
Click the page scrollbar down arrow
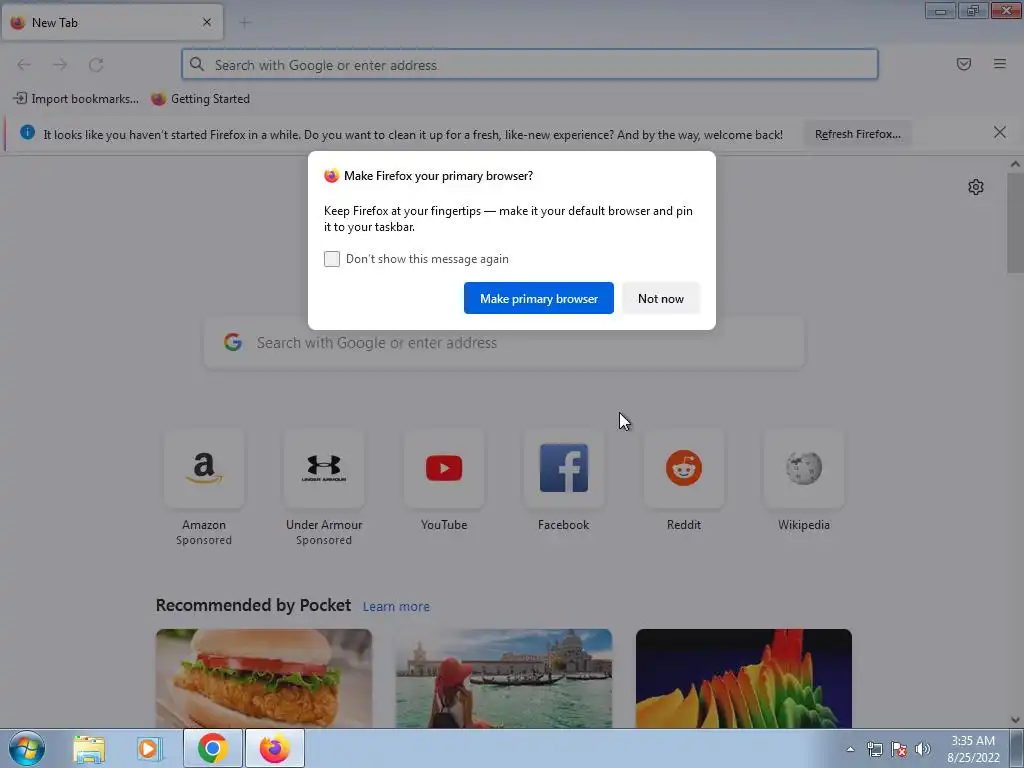(x=1015, y=720)
